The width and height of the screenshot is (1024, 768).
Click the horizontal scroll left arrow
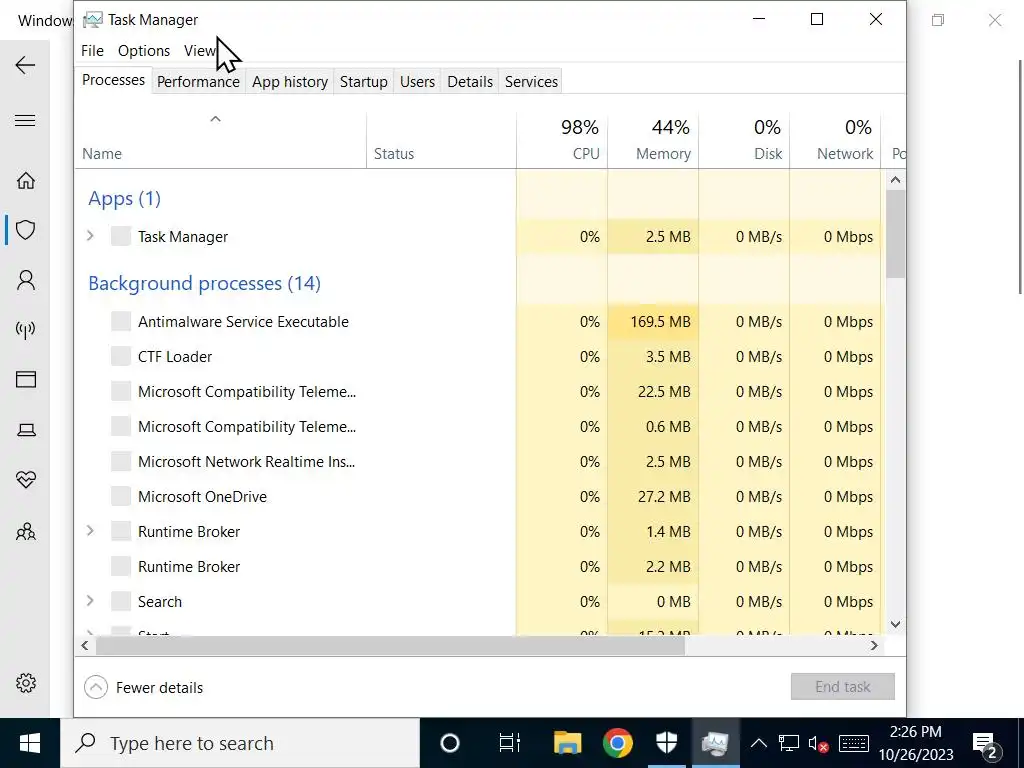coord(85,645)
